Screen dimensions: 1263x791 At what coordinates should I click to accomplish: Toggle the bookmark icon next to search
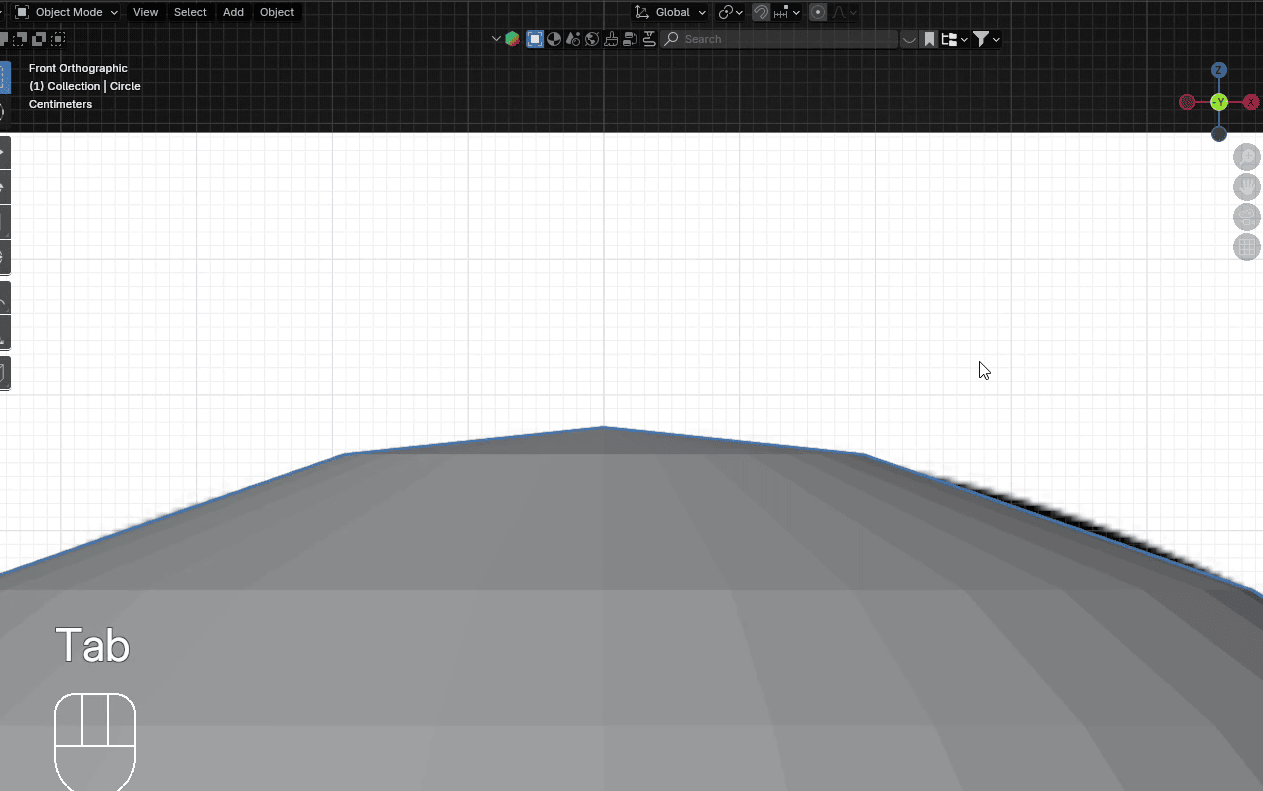tap(929, 39)
